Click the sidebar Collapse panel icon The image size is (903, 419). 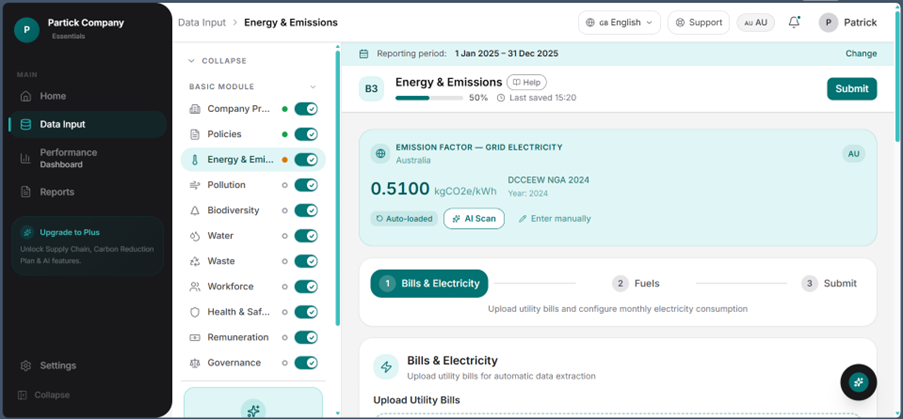point(22,395)
